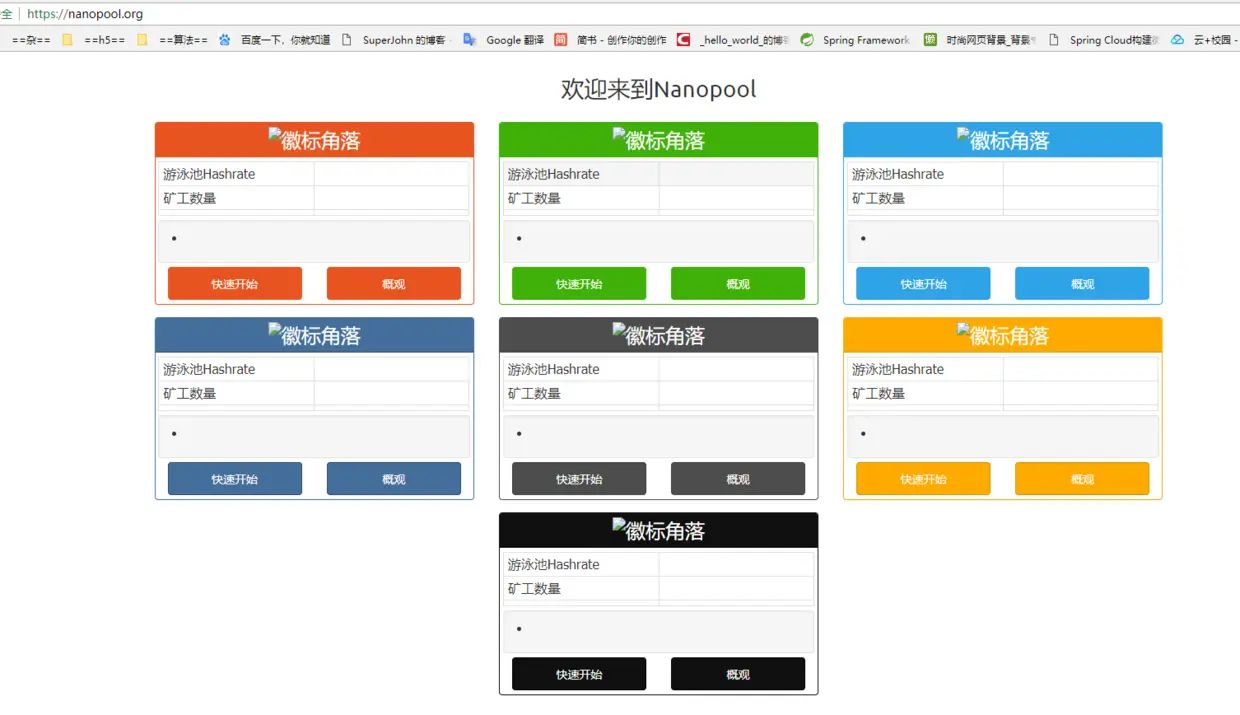
Task: Click the broken logo image in the steel blue card
Action: [x=314, y=335]
